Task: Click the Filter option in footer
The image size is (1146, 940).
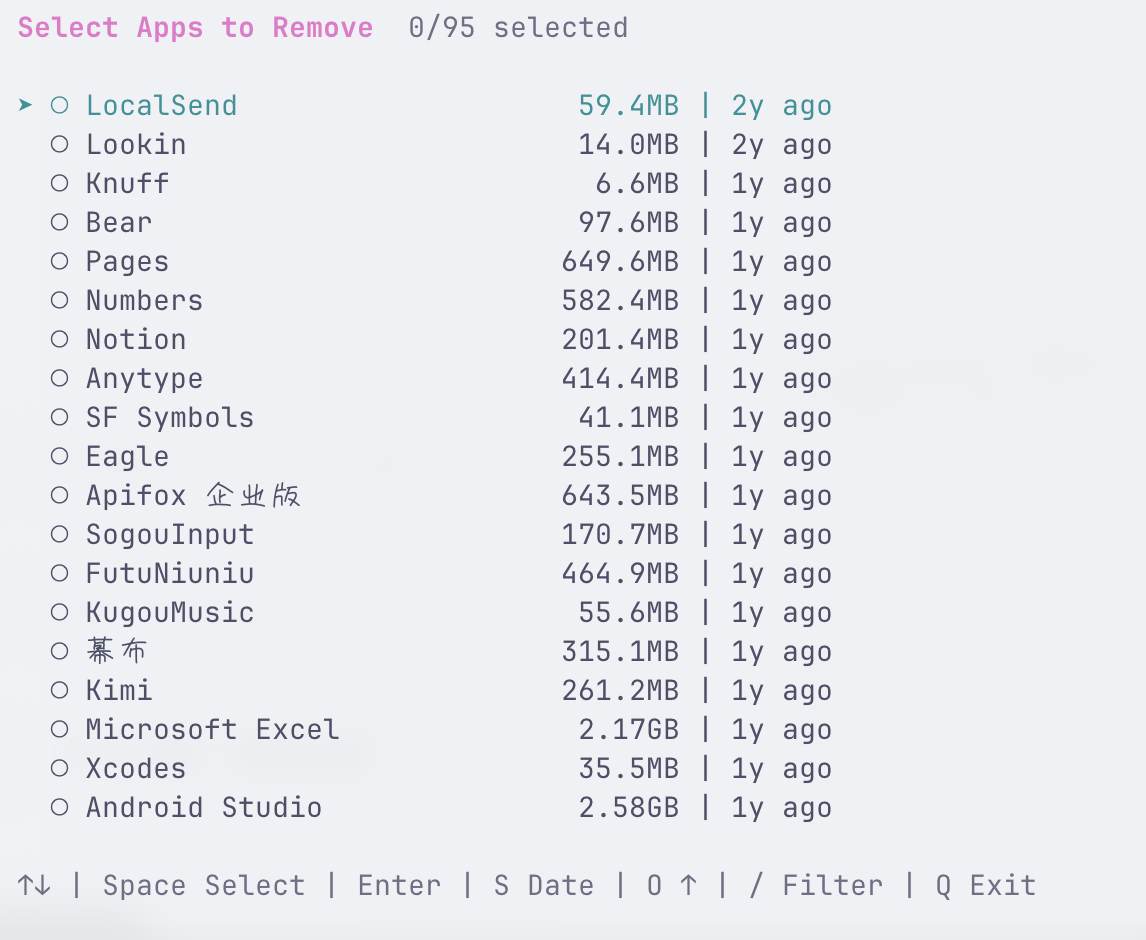Action: point(815,886)
